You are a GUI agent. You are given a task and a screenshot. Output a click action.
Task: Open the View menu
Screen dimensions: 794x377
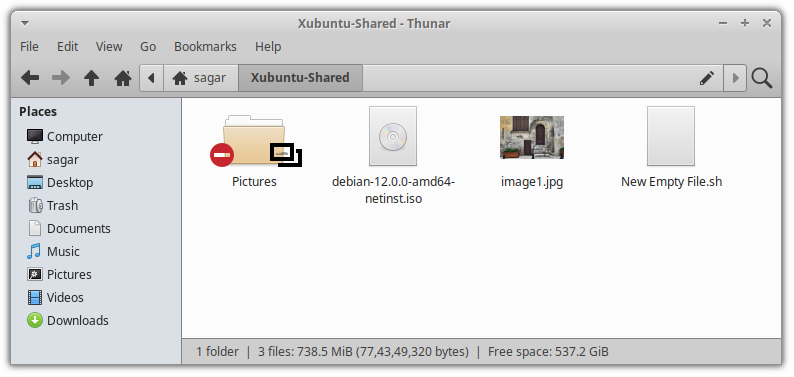coord(109,47)
